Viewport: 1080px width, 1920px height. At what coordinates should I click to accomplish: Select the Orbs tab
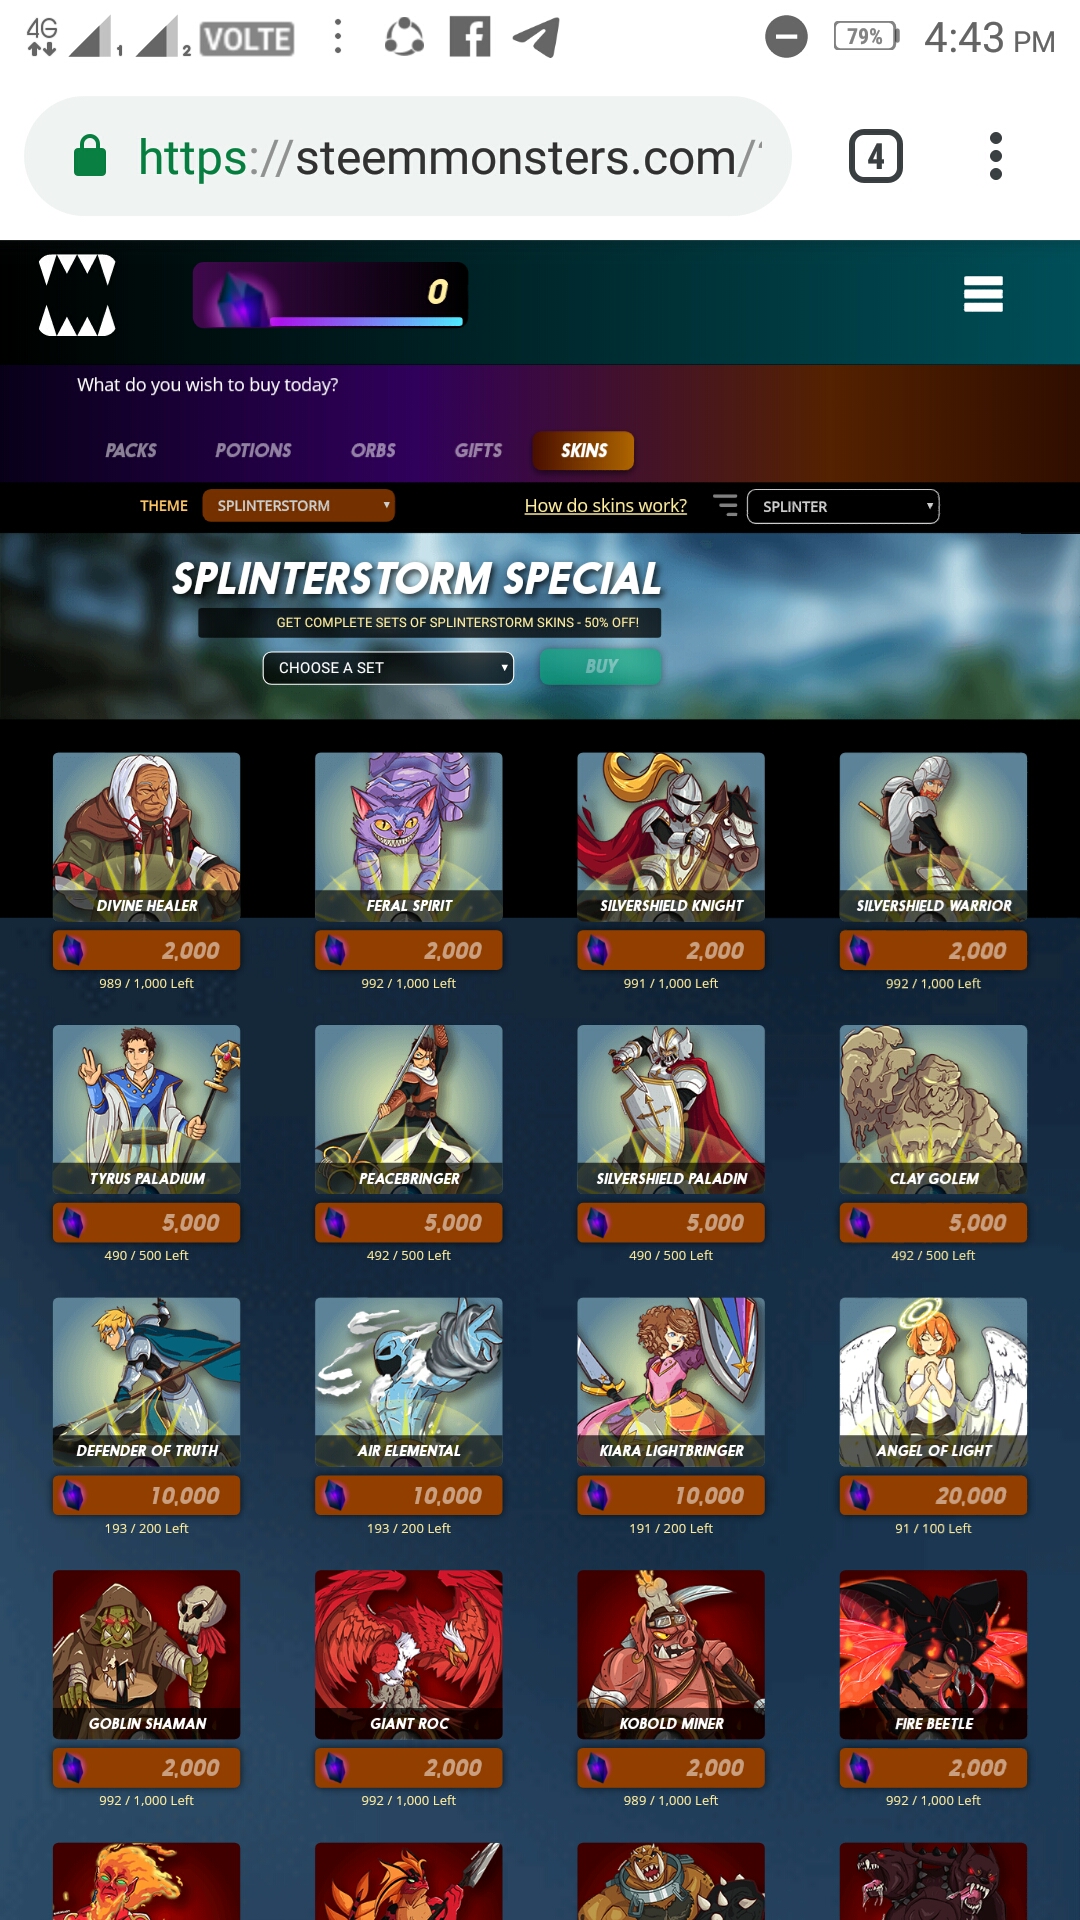pos(373,450)
